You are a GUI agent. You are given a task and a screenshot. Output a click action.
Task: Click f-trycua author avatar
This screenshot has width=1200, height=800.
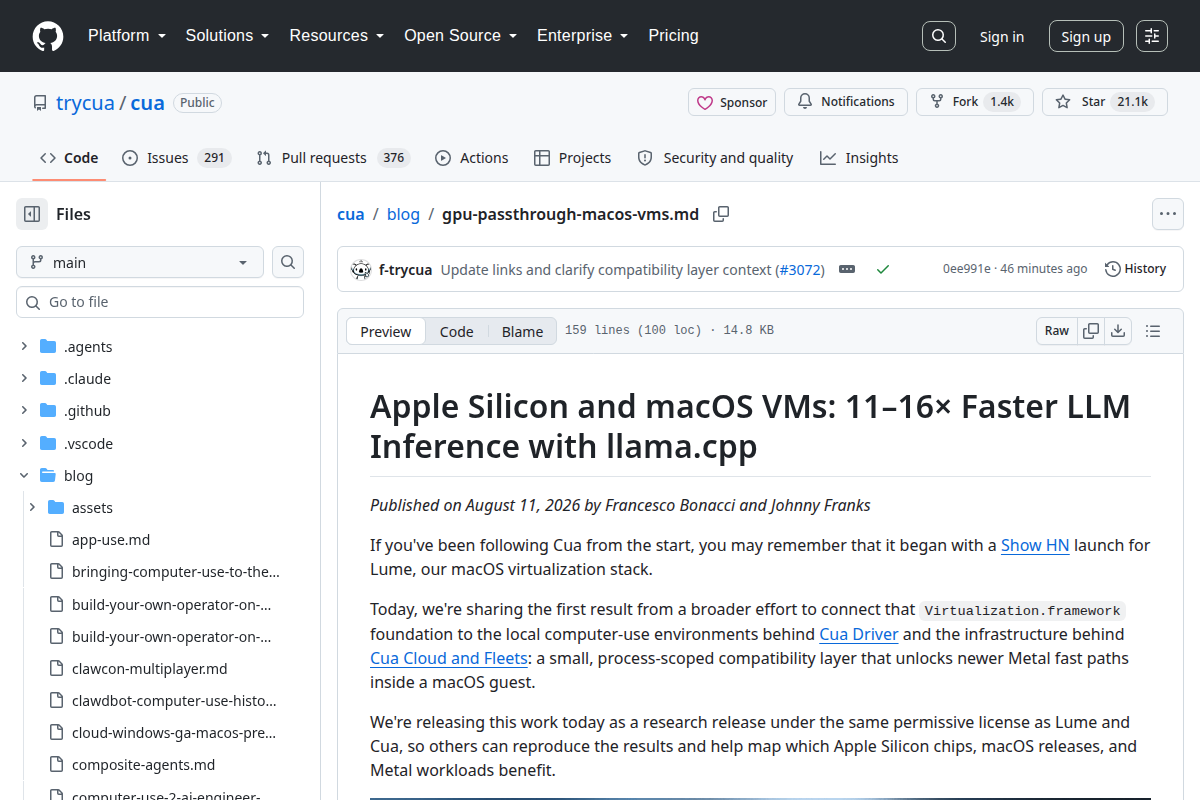361,269
